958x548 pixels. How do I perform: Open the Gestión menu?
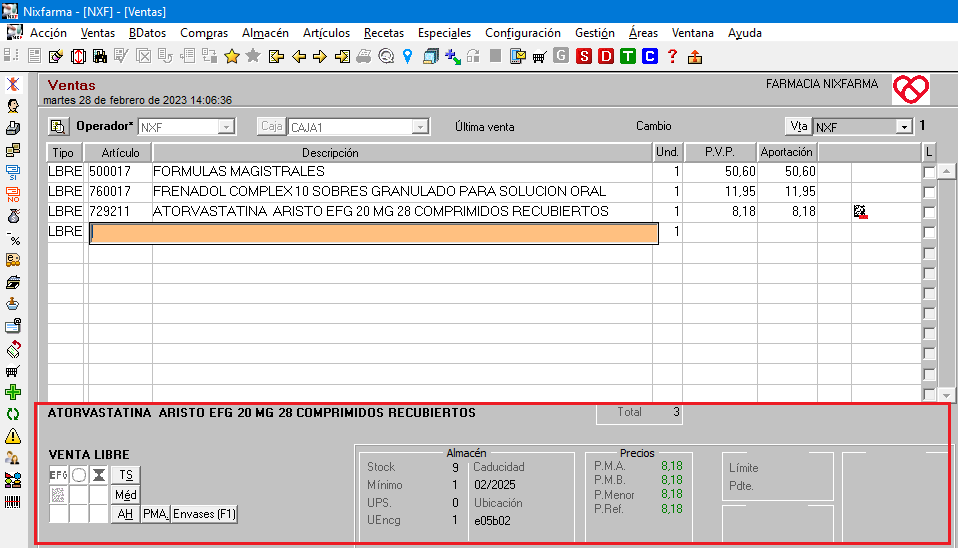(x=594, y=33)
